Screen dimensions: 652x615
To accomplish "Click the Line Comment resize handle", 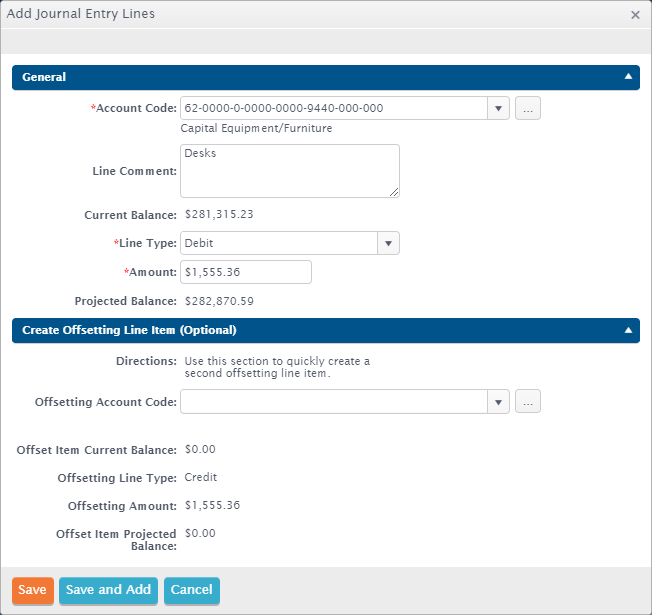I will click(394, 191).
